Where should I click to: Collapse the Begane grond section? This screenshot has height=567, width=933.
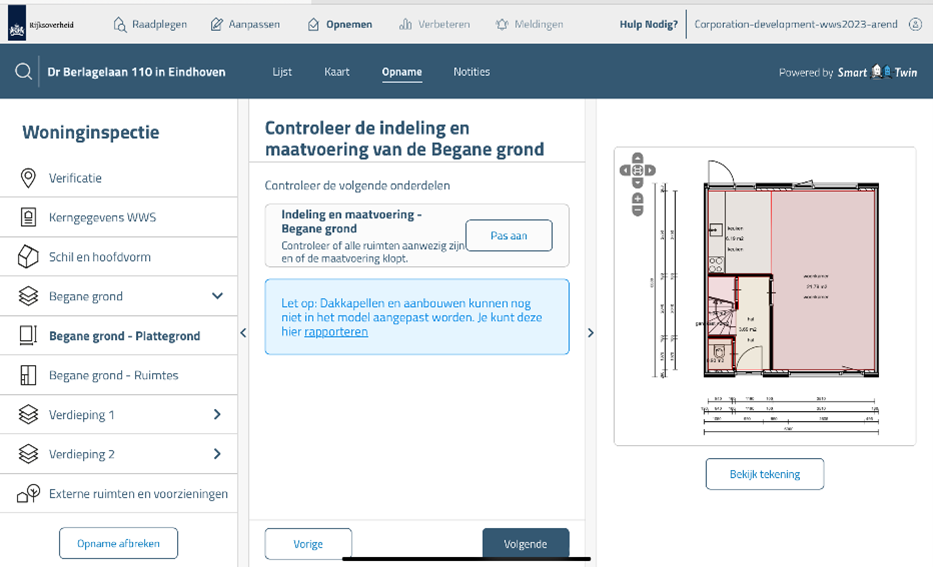coord(217,296)
